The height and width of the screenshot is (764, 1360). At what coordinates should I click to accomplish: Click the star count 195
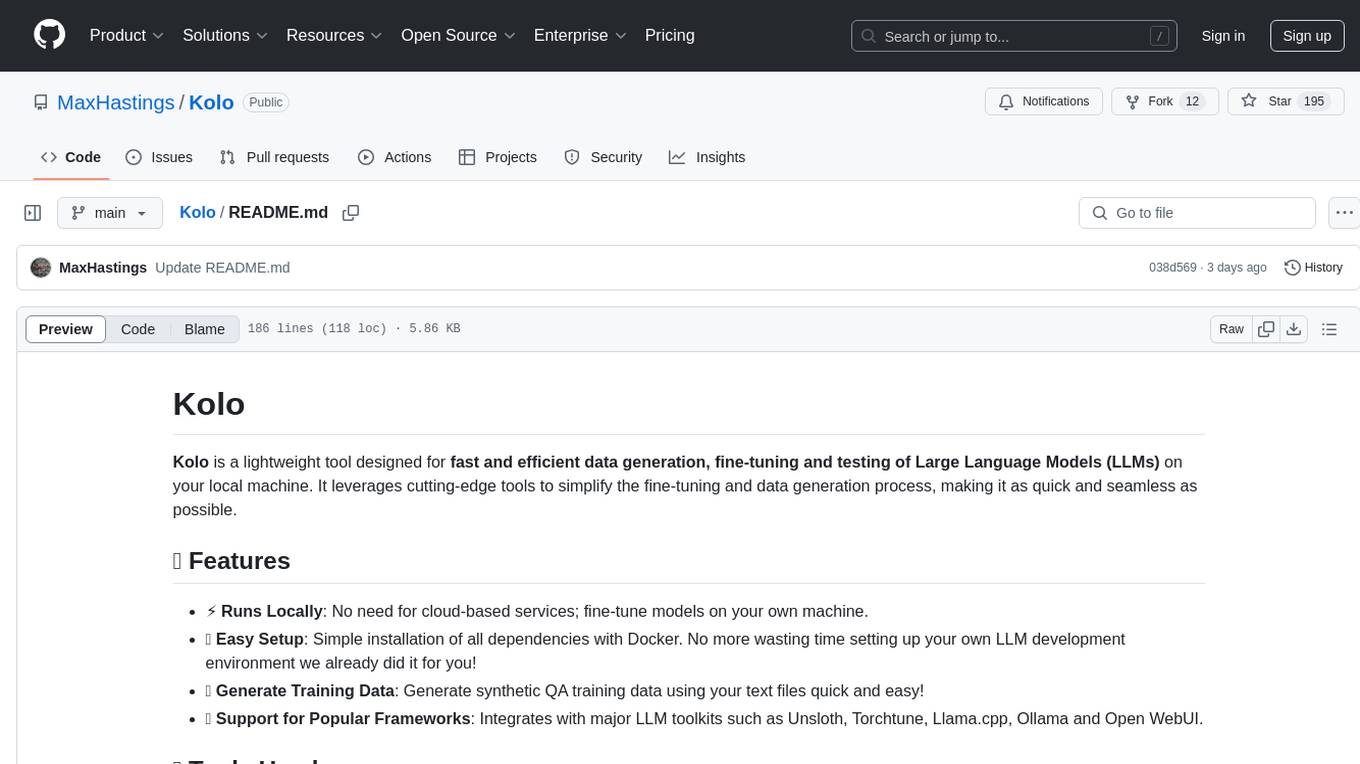[x=1314, y=101]
